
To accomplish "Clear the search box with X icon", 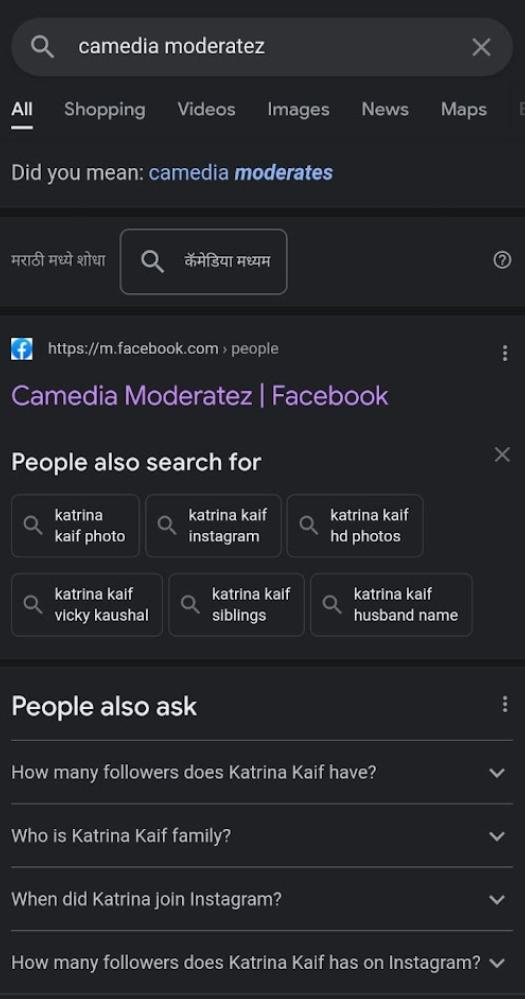I will (481, 47).
